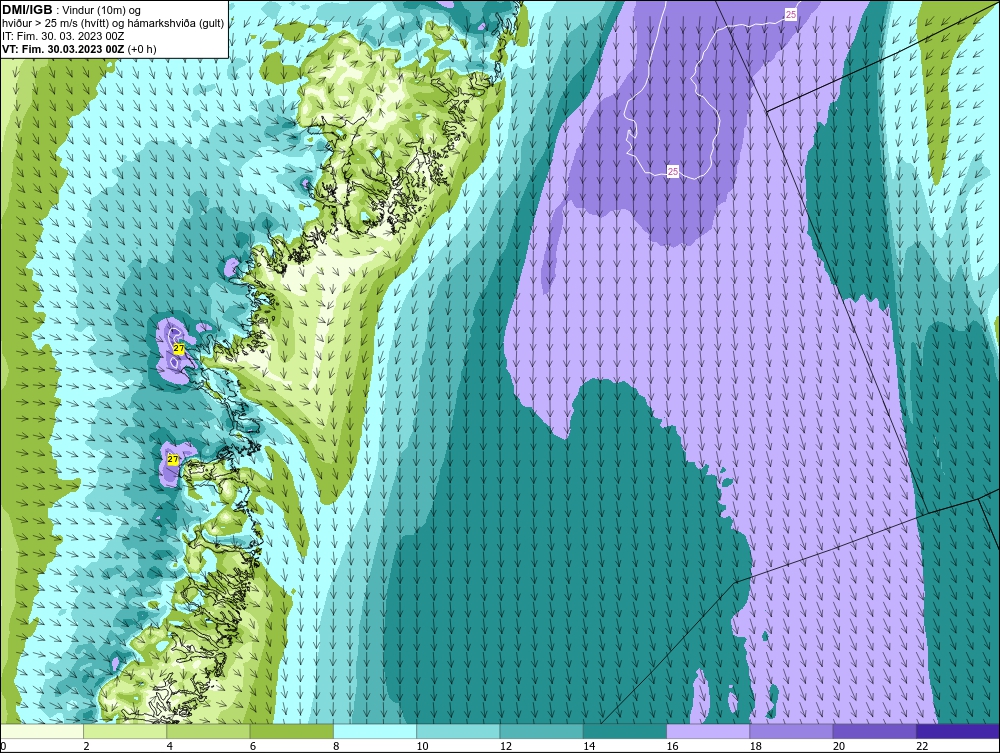Click the legend scale number 14
The image size is (1000, 753).
point(589,747)
